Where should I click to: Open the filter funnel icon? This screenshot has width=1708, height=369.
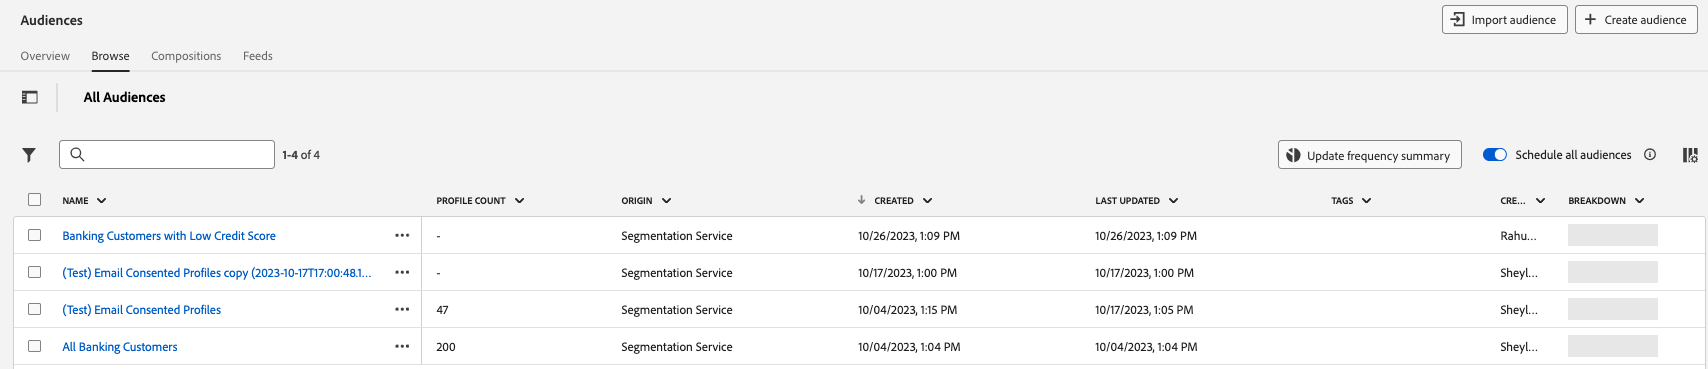pos(29,155)
